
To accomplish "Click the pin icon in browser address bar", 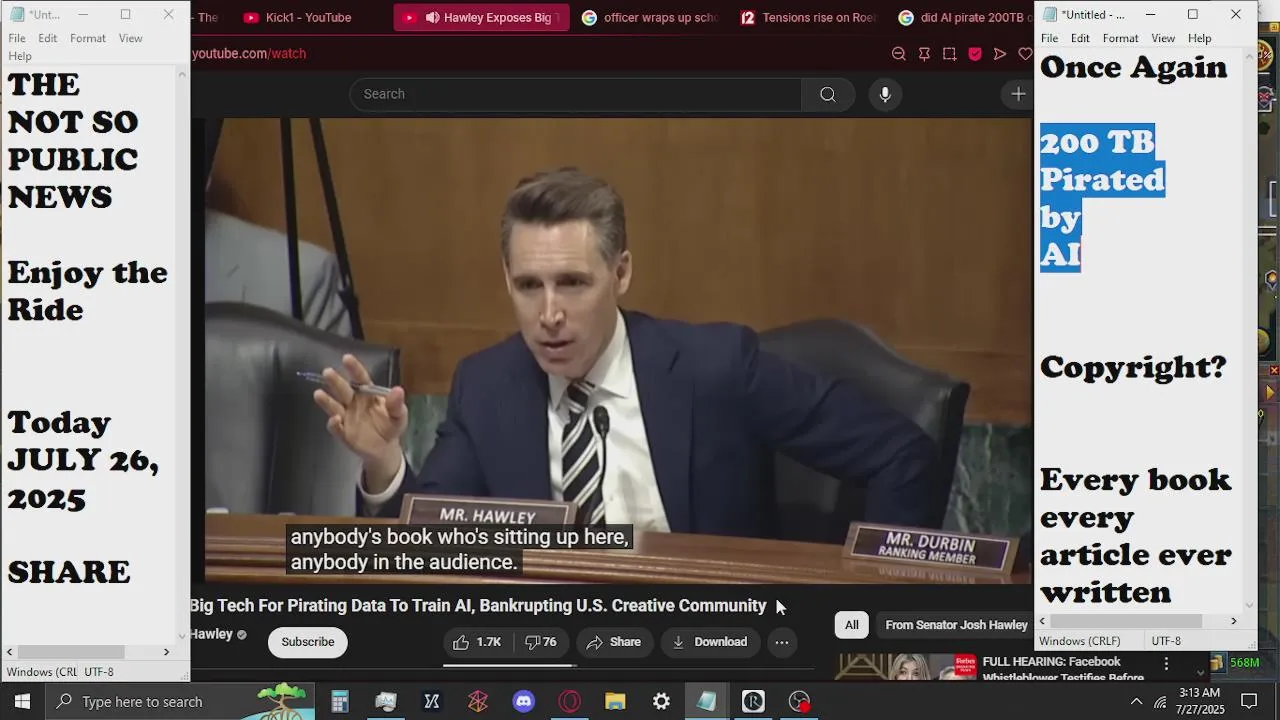I will point(924,54).
